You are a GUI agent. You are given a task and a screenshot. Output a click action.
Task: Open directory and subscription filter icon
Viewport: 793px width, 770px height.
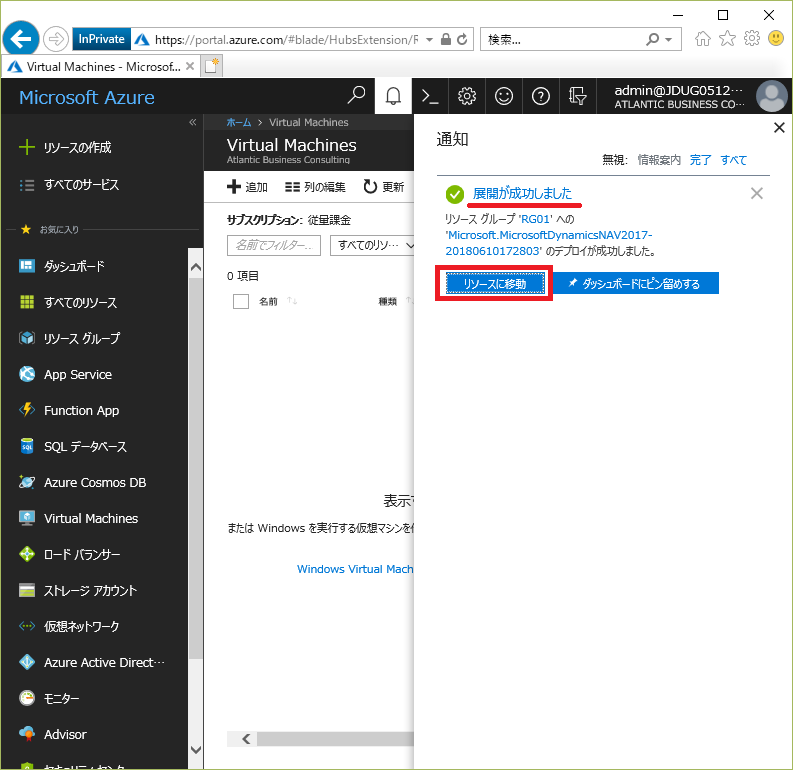(x=578, y=96)
